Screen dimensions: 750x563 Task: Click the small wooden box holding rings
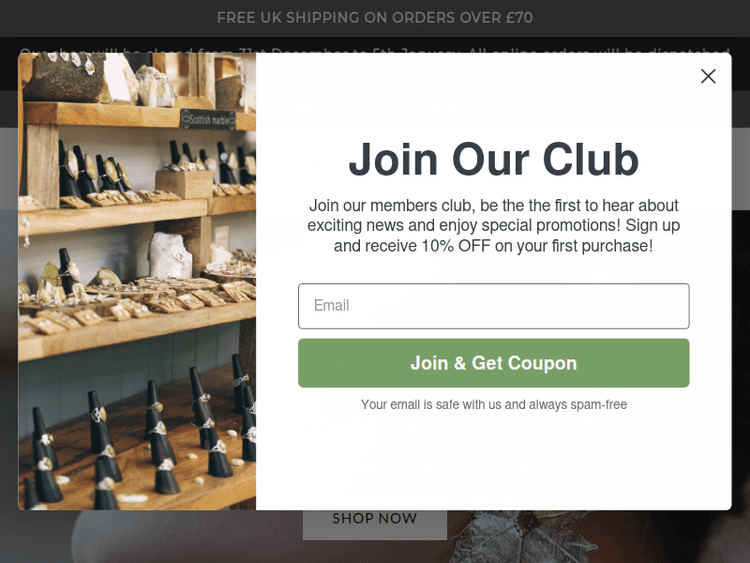click(184, 184)
